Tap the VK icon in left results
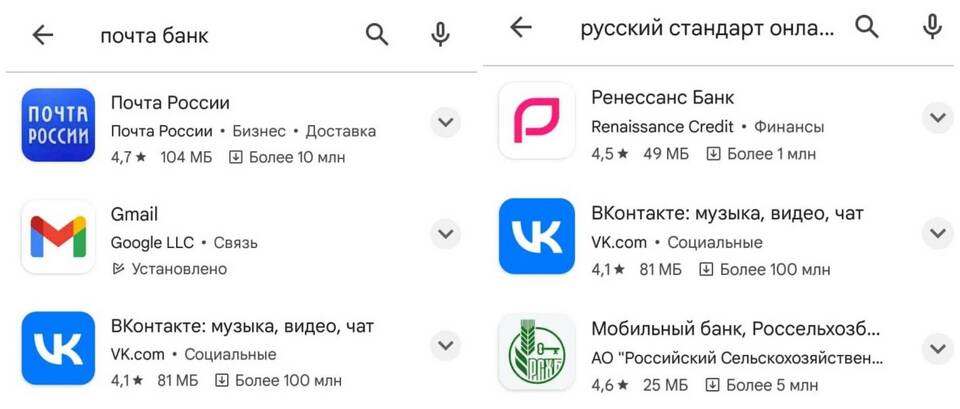960x409 pixels. pyautogui.click(x=58, y=348)
